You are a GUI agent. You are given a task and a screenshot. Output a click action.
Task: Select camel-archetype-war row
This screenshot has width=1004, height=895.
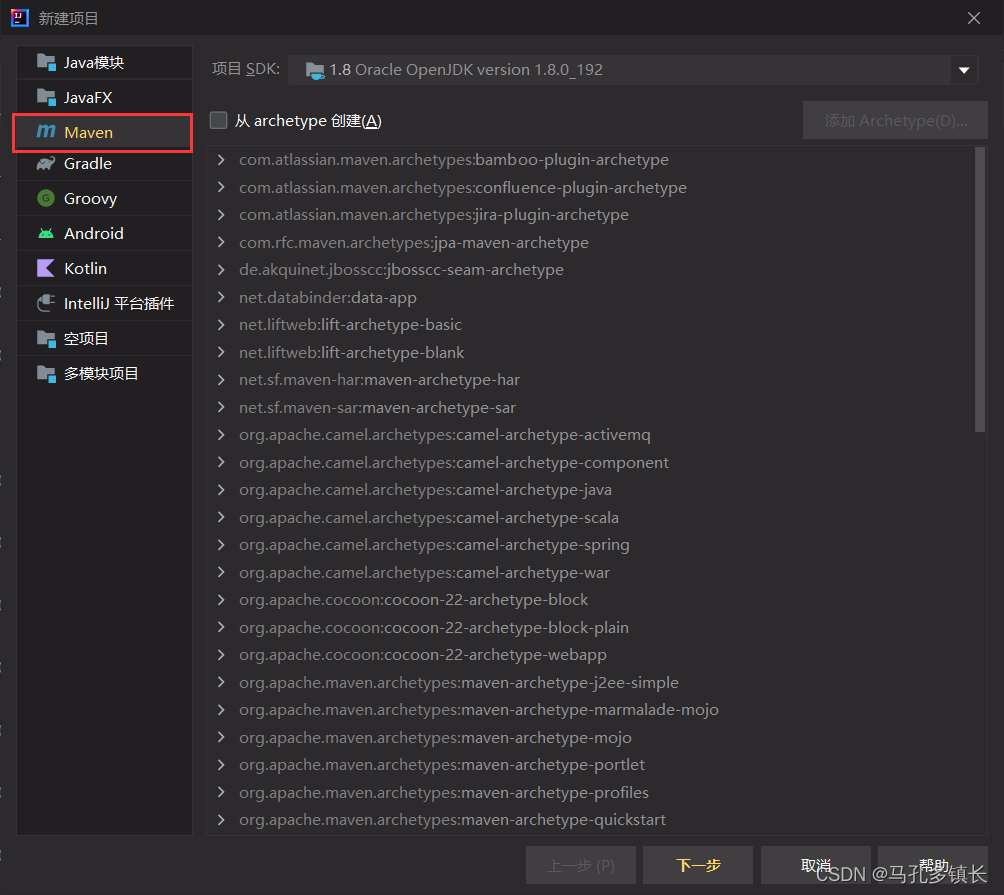(590, 572)
